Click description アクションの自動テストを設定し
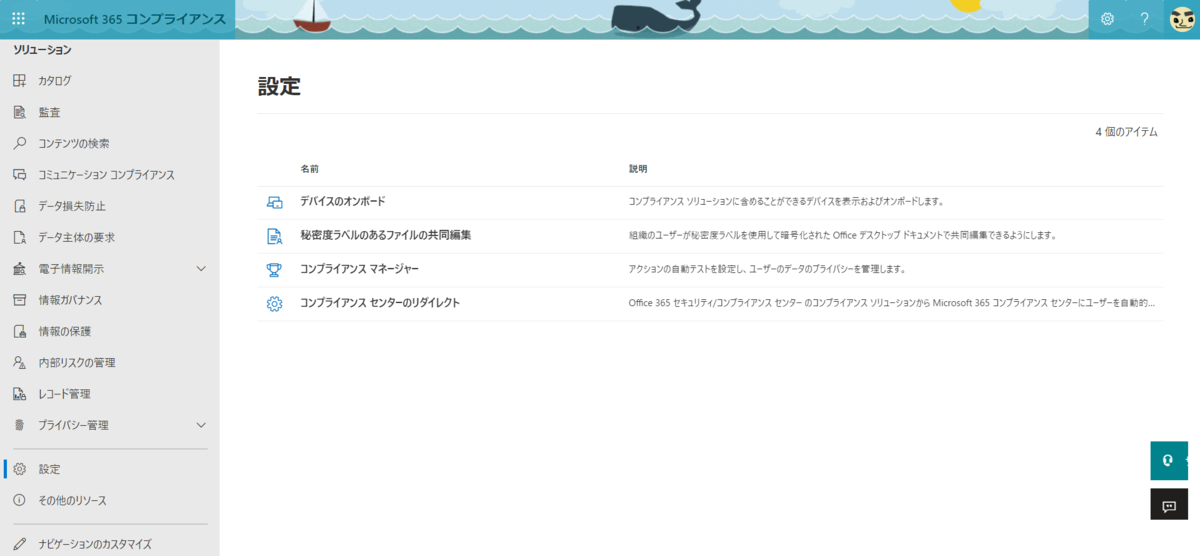The image size is (1200, 556). point(767,269)
